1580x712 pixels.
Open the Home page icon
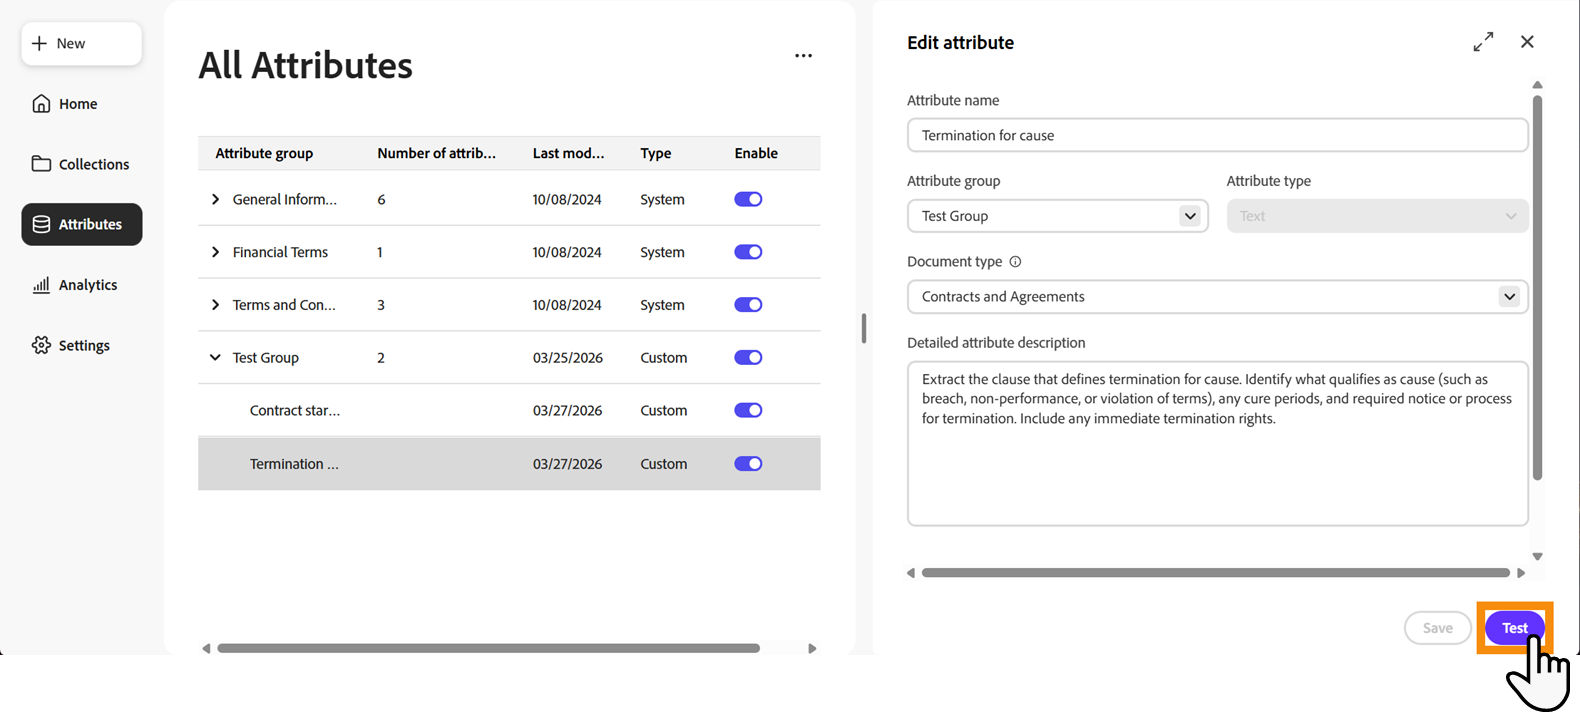click(x=41, y=104)
